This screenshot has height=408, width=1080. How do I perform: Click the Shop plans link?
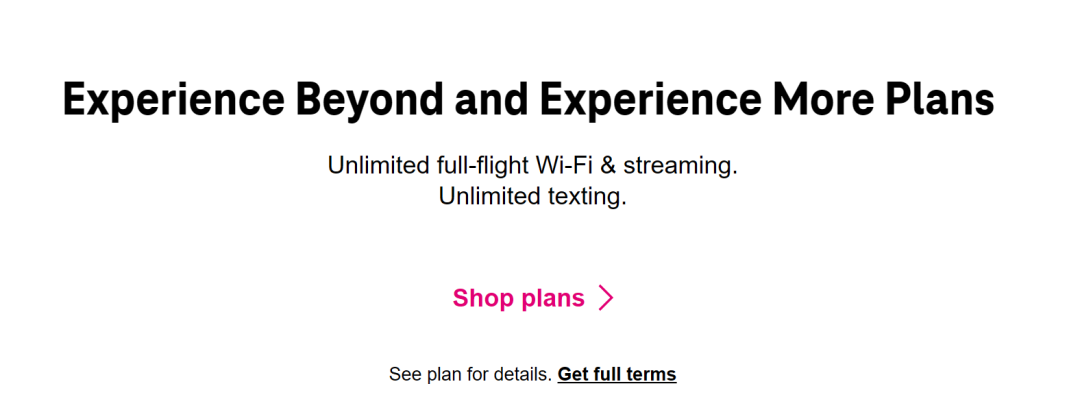pyautogui.click(x=519, y=298)
